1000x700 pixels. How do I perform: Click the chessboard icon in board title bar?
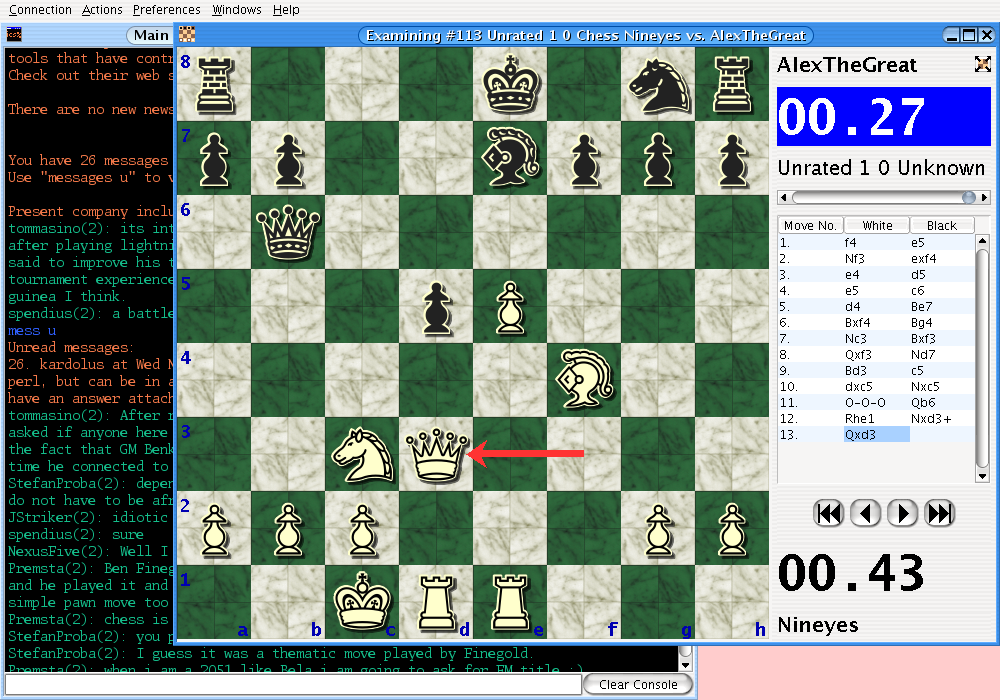[x=187, y=35]
